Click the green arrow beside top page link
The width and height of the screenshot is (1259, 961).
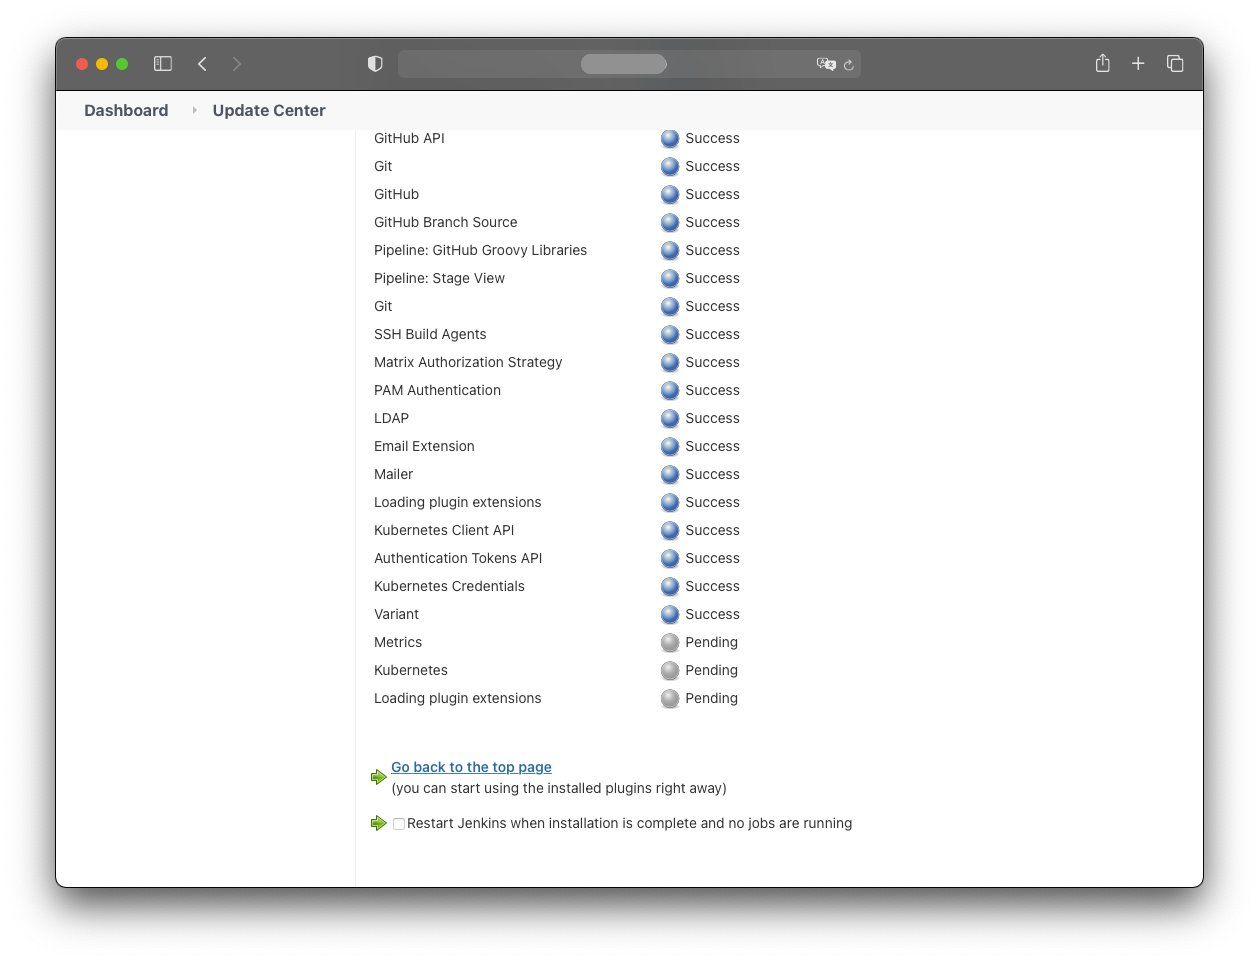(379, 777)
